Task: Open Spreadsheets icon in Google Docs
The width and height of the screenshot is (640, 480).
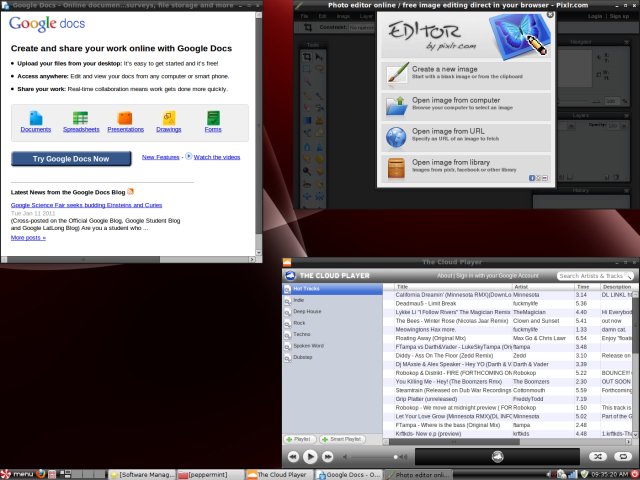Action: (x=80, y=118)
